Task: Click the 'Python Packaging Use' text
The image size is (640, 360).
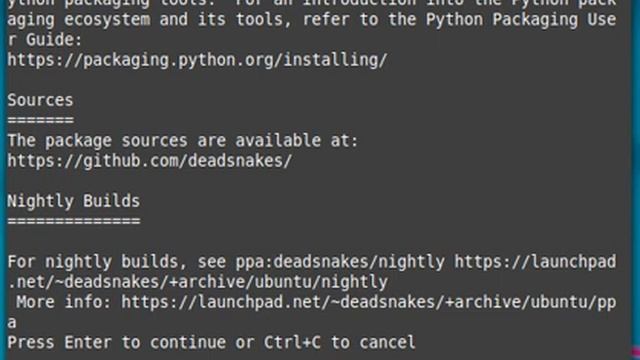Action: (x=521, y=20)
